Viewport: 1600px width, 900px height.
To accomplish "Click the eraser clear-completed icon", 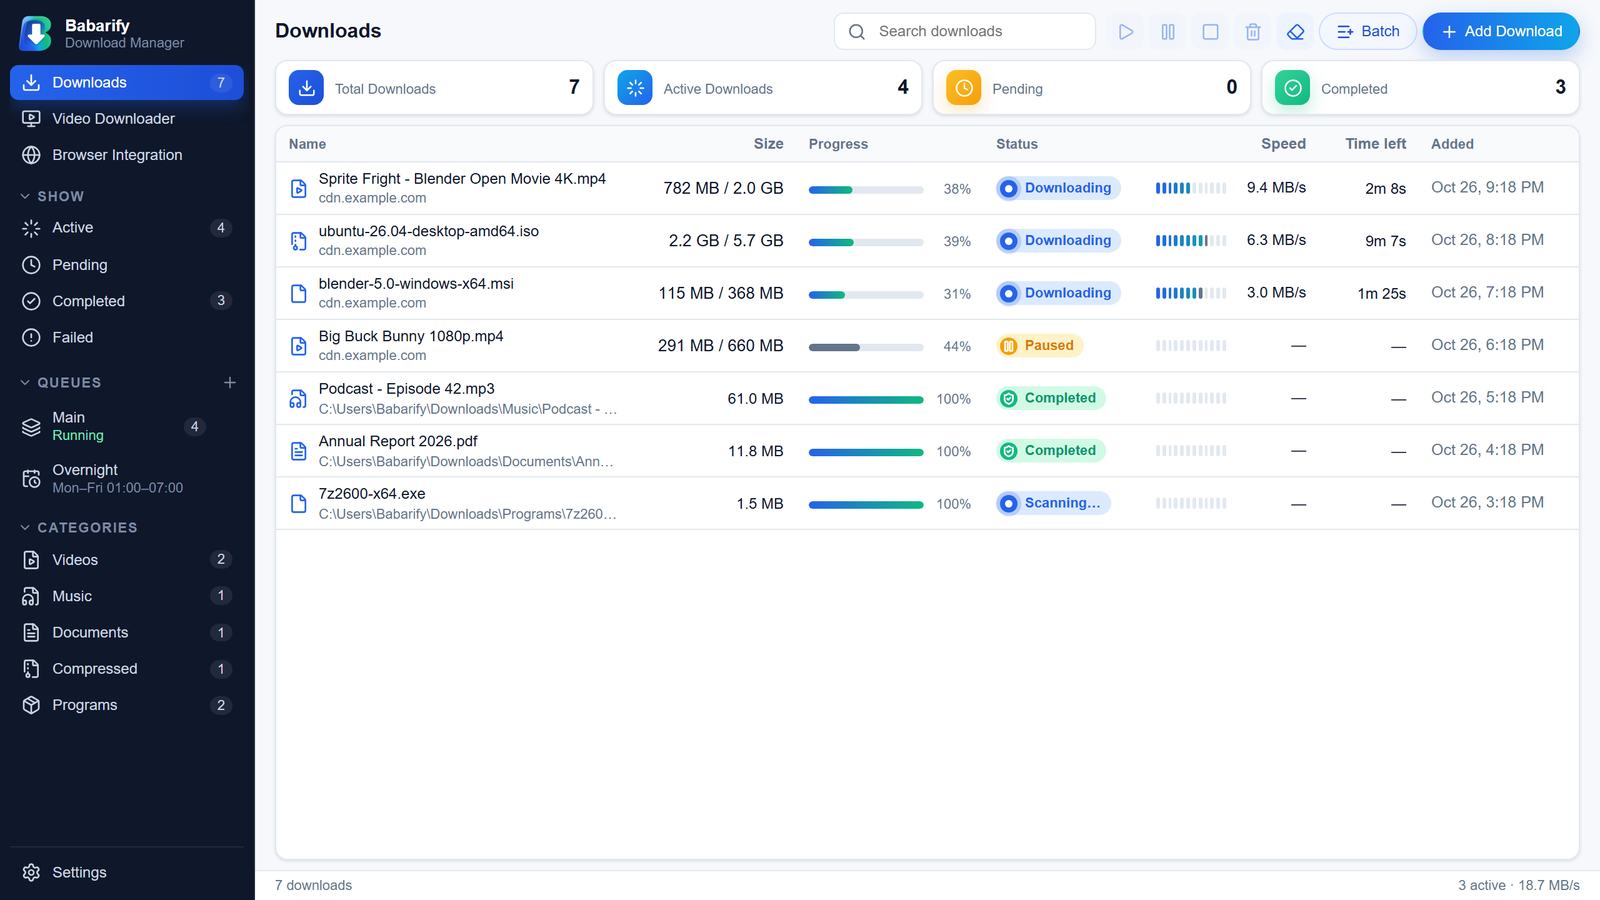I will 1296,32.
